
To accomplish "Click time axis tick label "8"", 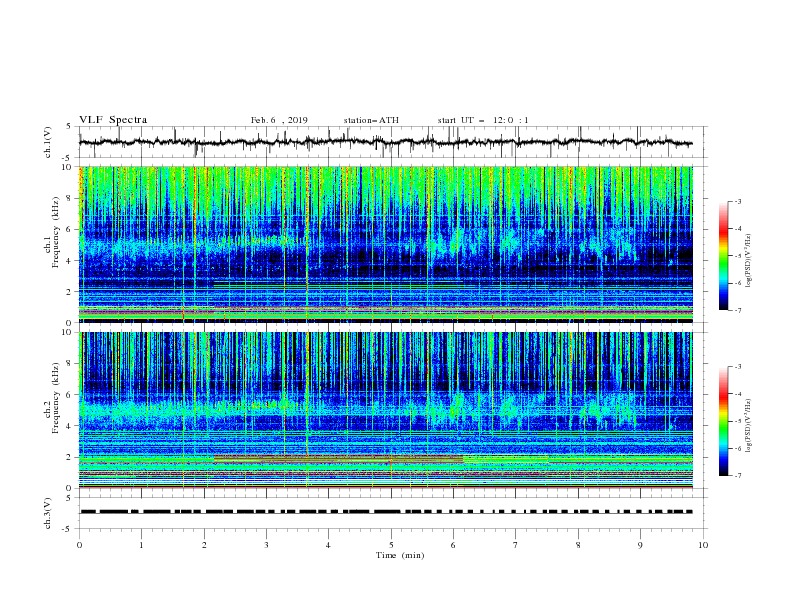I will pos(578,545).
